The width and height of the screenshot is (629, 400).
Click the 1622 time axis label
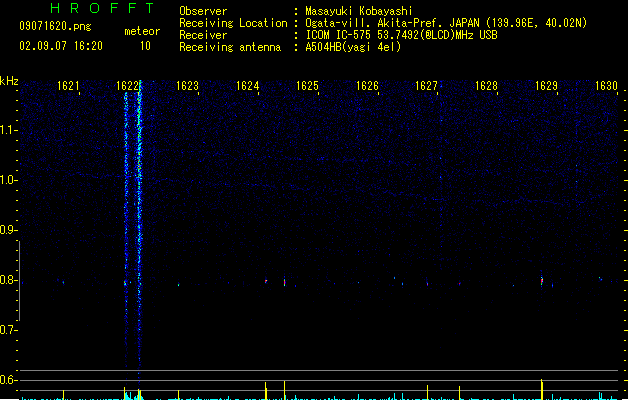point(128,86)
